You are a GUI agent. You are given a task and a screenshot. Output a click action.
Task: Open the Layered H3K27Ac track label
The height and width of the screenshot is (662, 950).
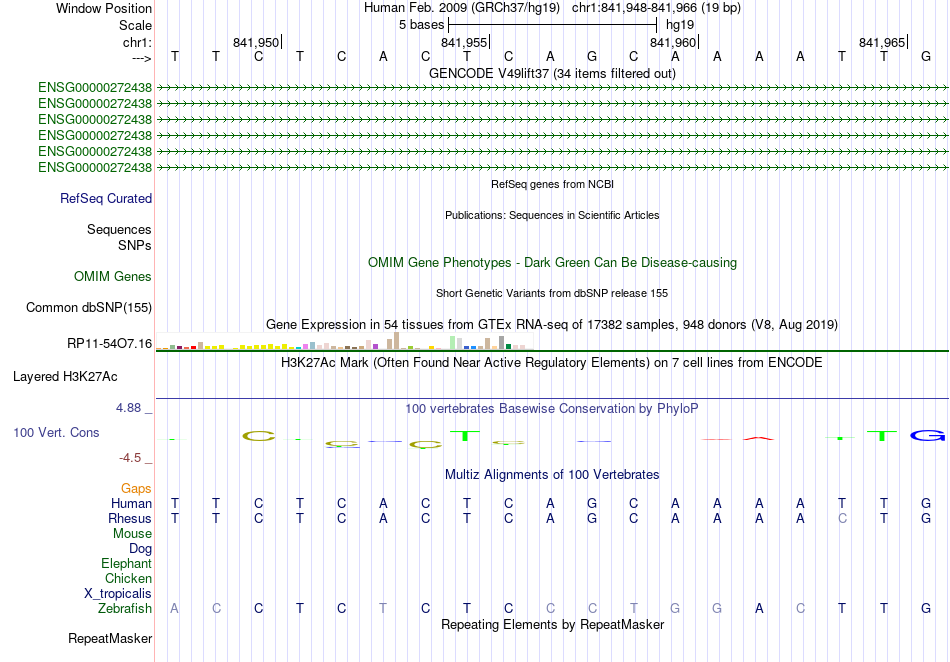click(65, 377)
